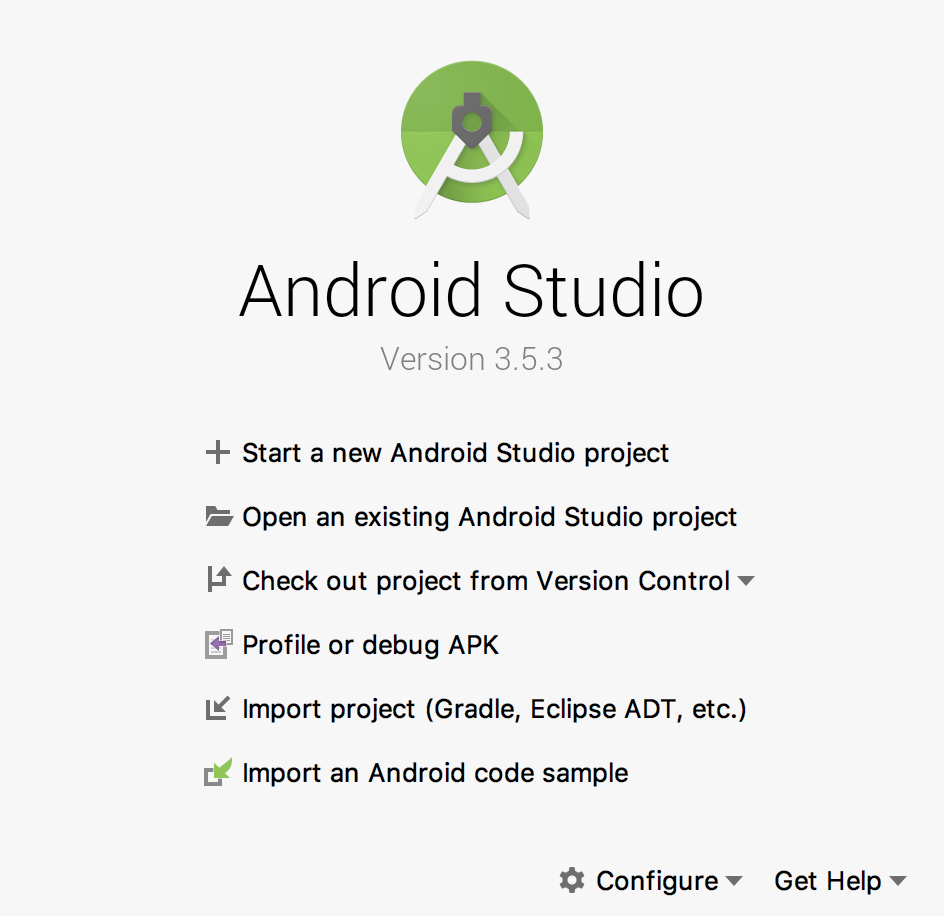The width and height of the screenshot is (944, 916).
Task: Open the Get Help menu
Action: (828, 881)
